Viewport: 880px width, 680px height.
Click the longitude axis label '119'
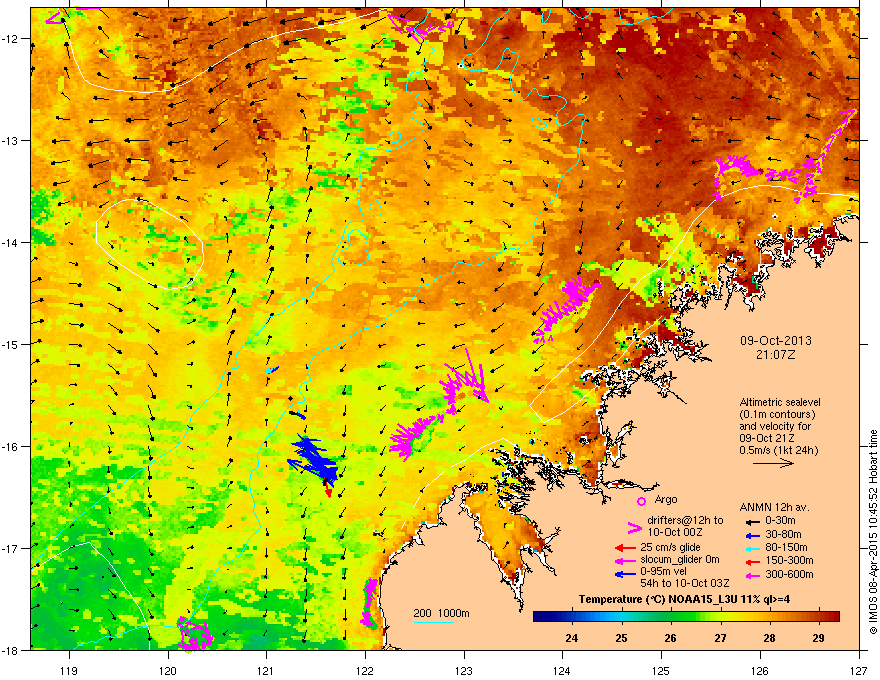point(69,670)
